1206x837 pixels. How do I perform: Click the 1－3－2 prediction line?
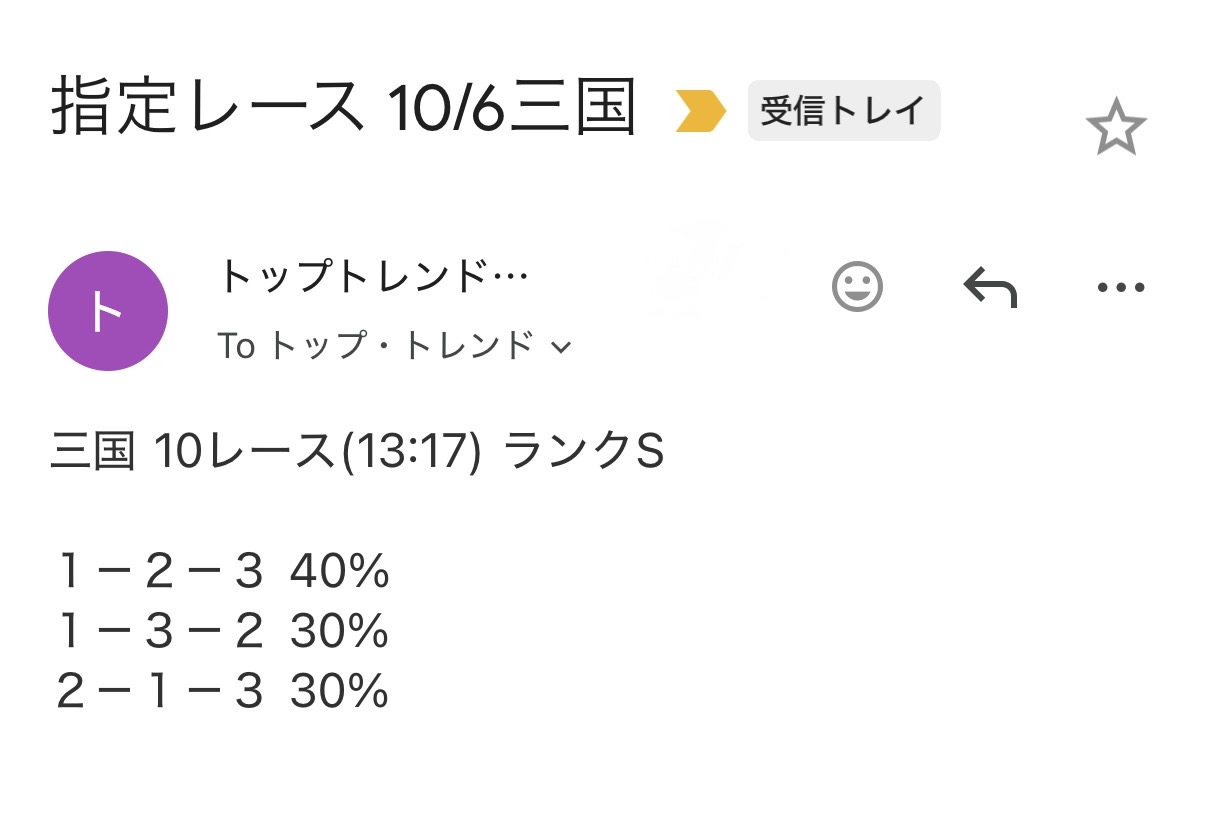(160, 632)
